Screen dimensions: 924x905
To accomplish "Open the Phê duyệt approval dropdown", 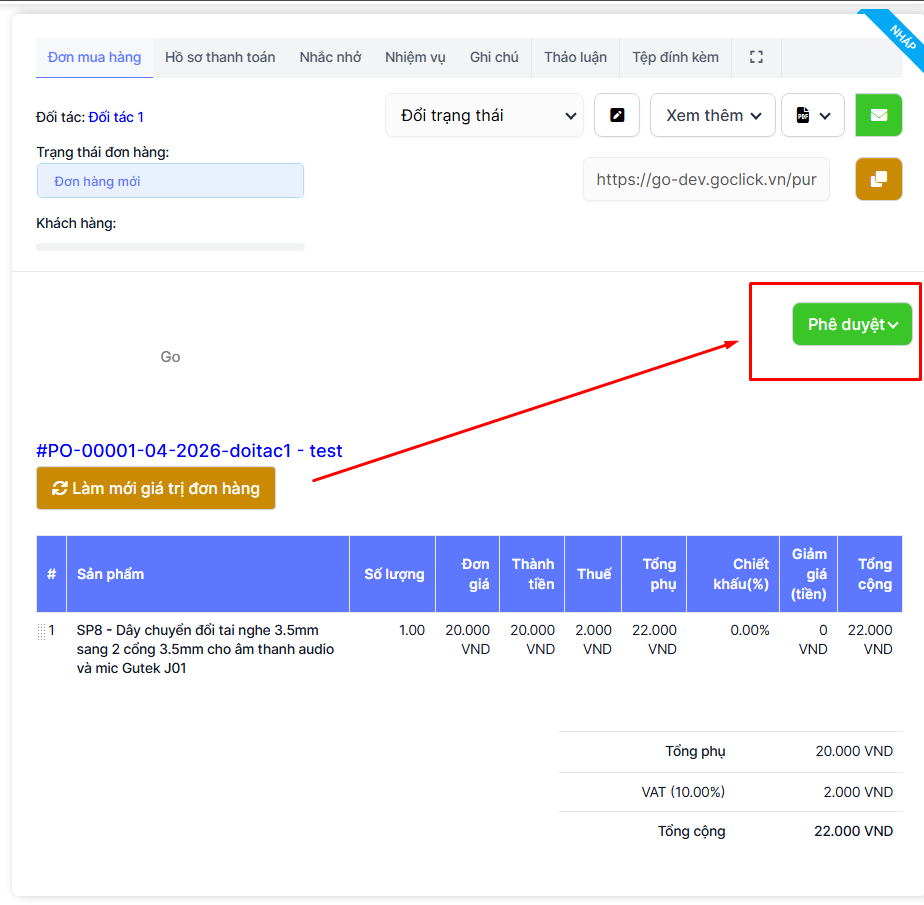I will coord(852,325).
